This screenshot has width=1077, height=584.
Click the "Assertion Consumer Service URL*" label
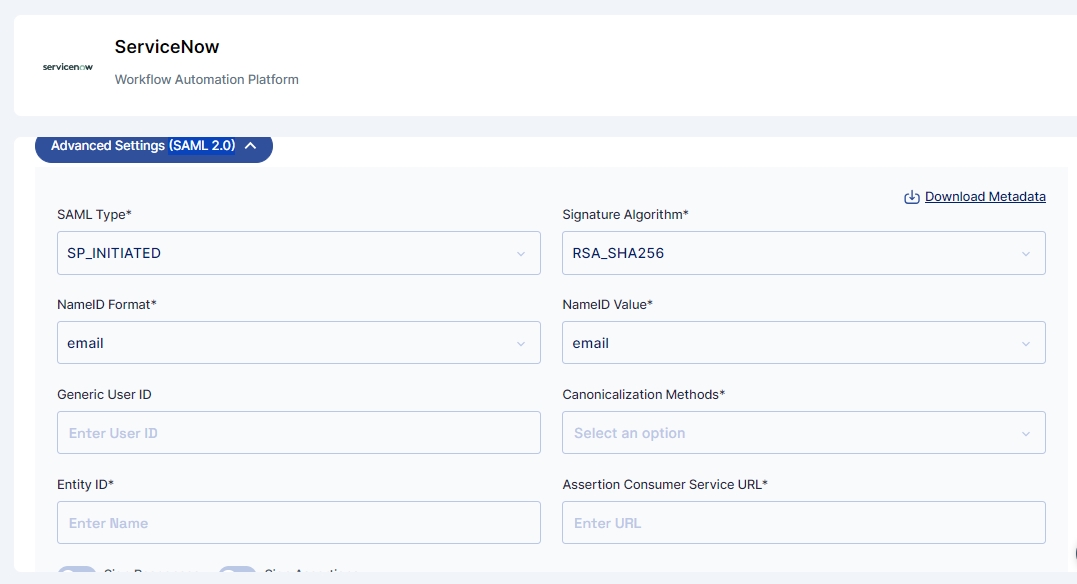(665, 484)
